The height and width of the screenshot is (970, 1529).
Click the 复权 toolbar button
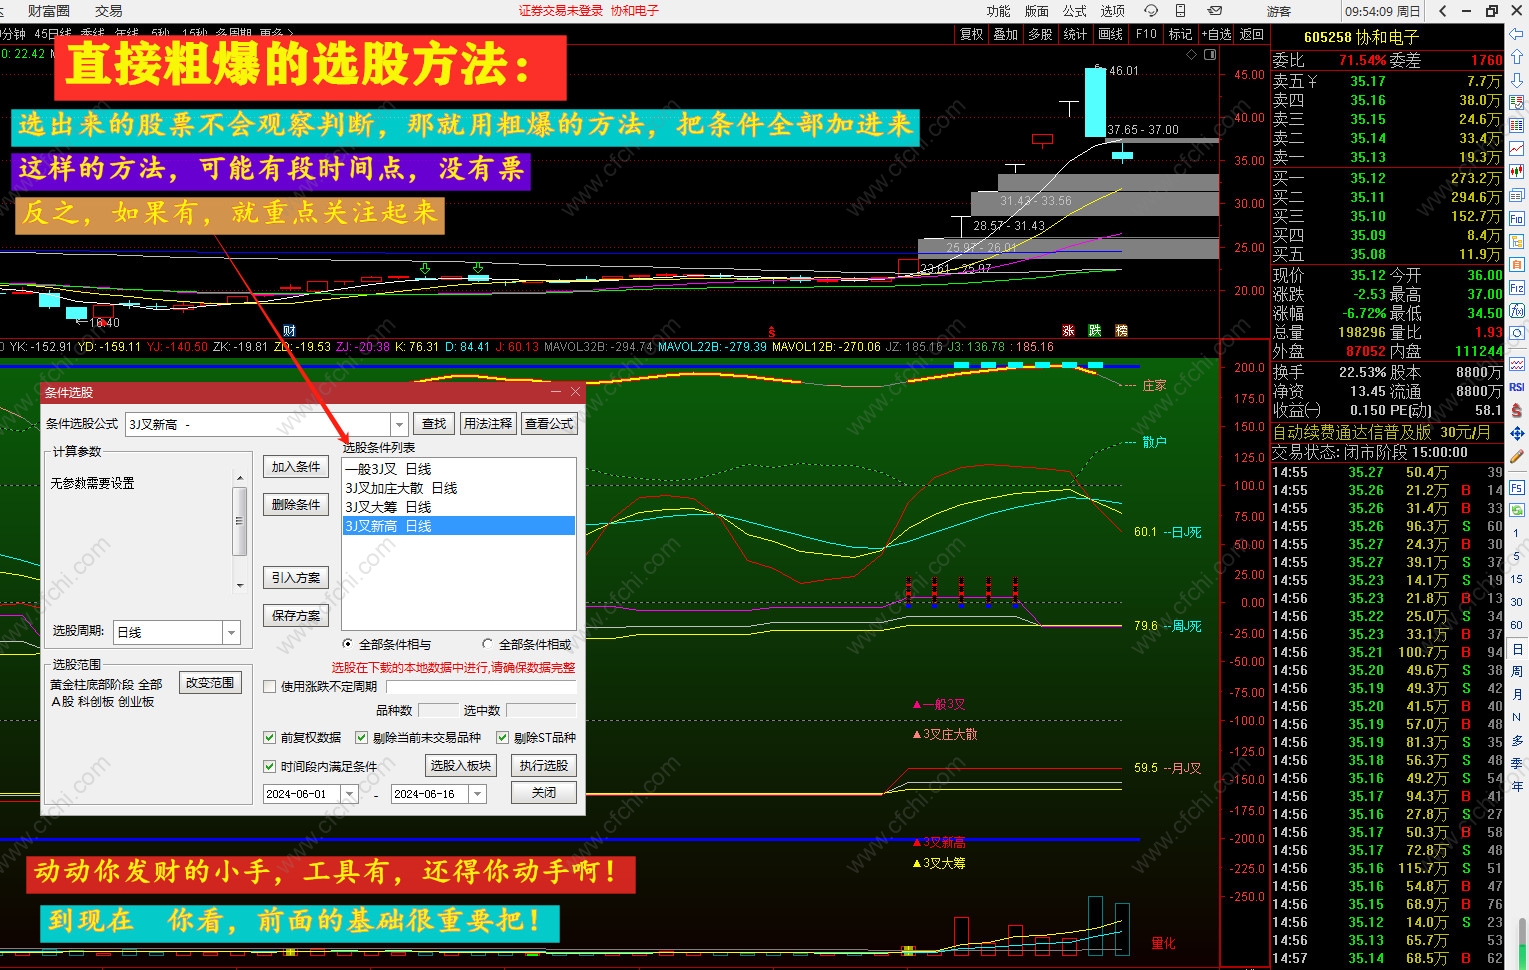(972, 34)
